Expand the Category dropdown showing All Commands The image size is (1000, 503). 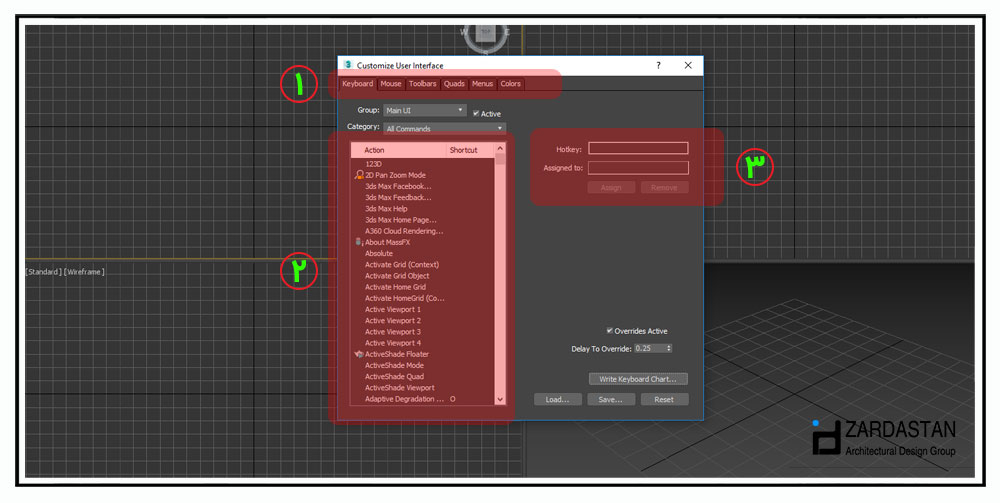[444, 128]
